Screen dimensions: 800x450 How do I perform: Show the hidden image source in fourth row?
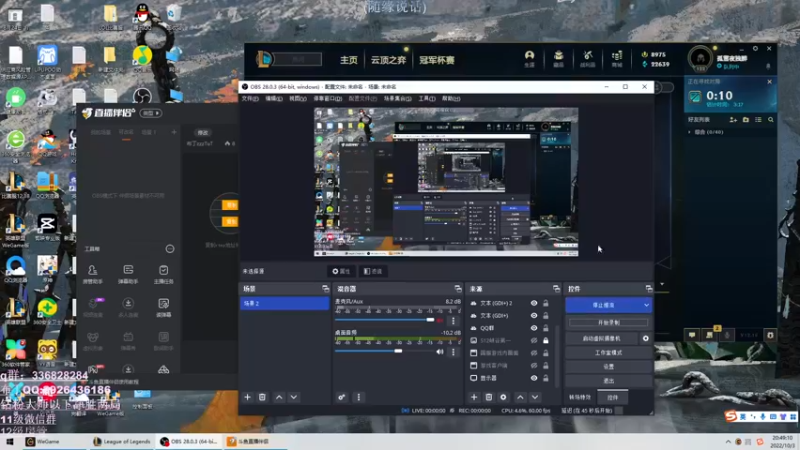click(x=534, y=340)
